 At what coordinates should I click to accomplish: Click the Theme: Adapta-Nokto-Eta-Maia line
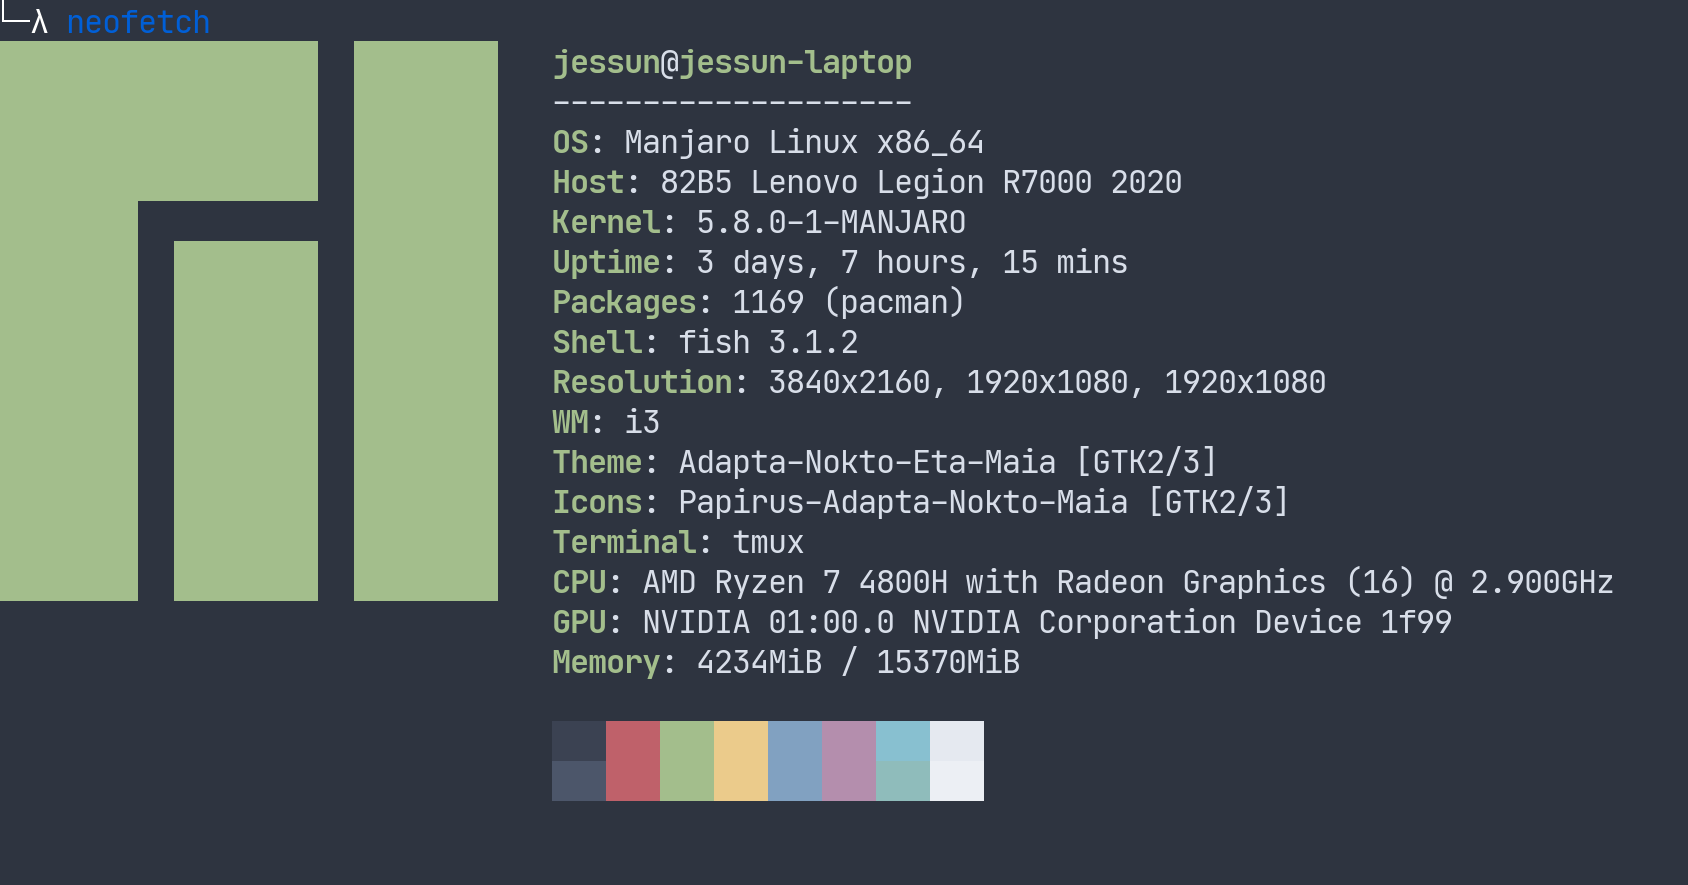coord(885,462)
